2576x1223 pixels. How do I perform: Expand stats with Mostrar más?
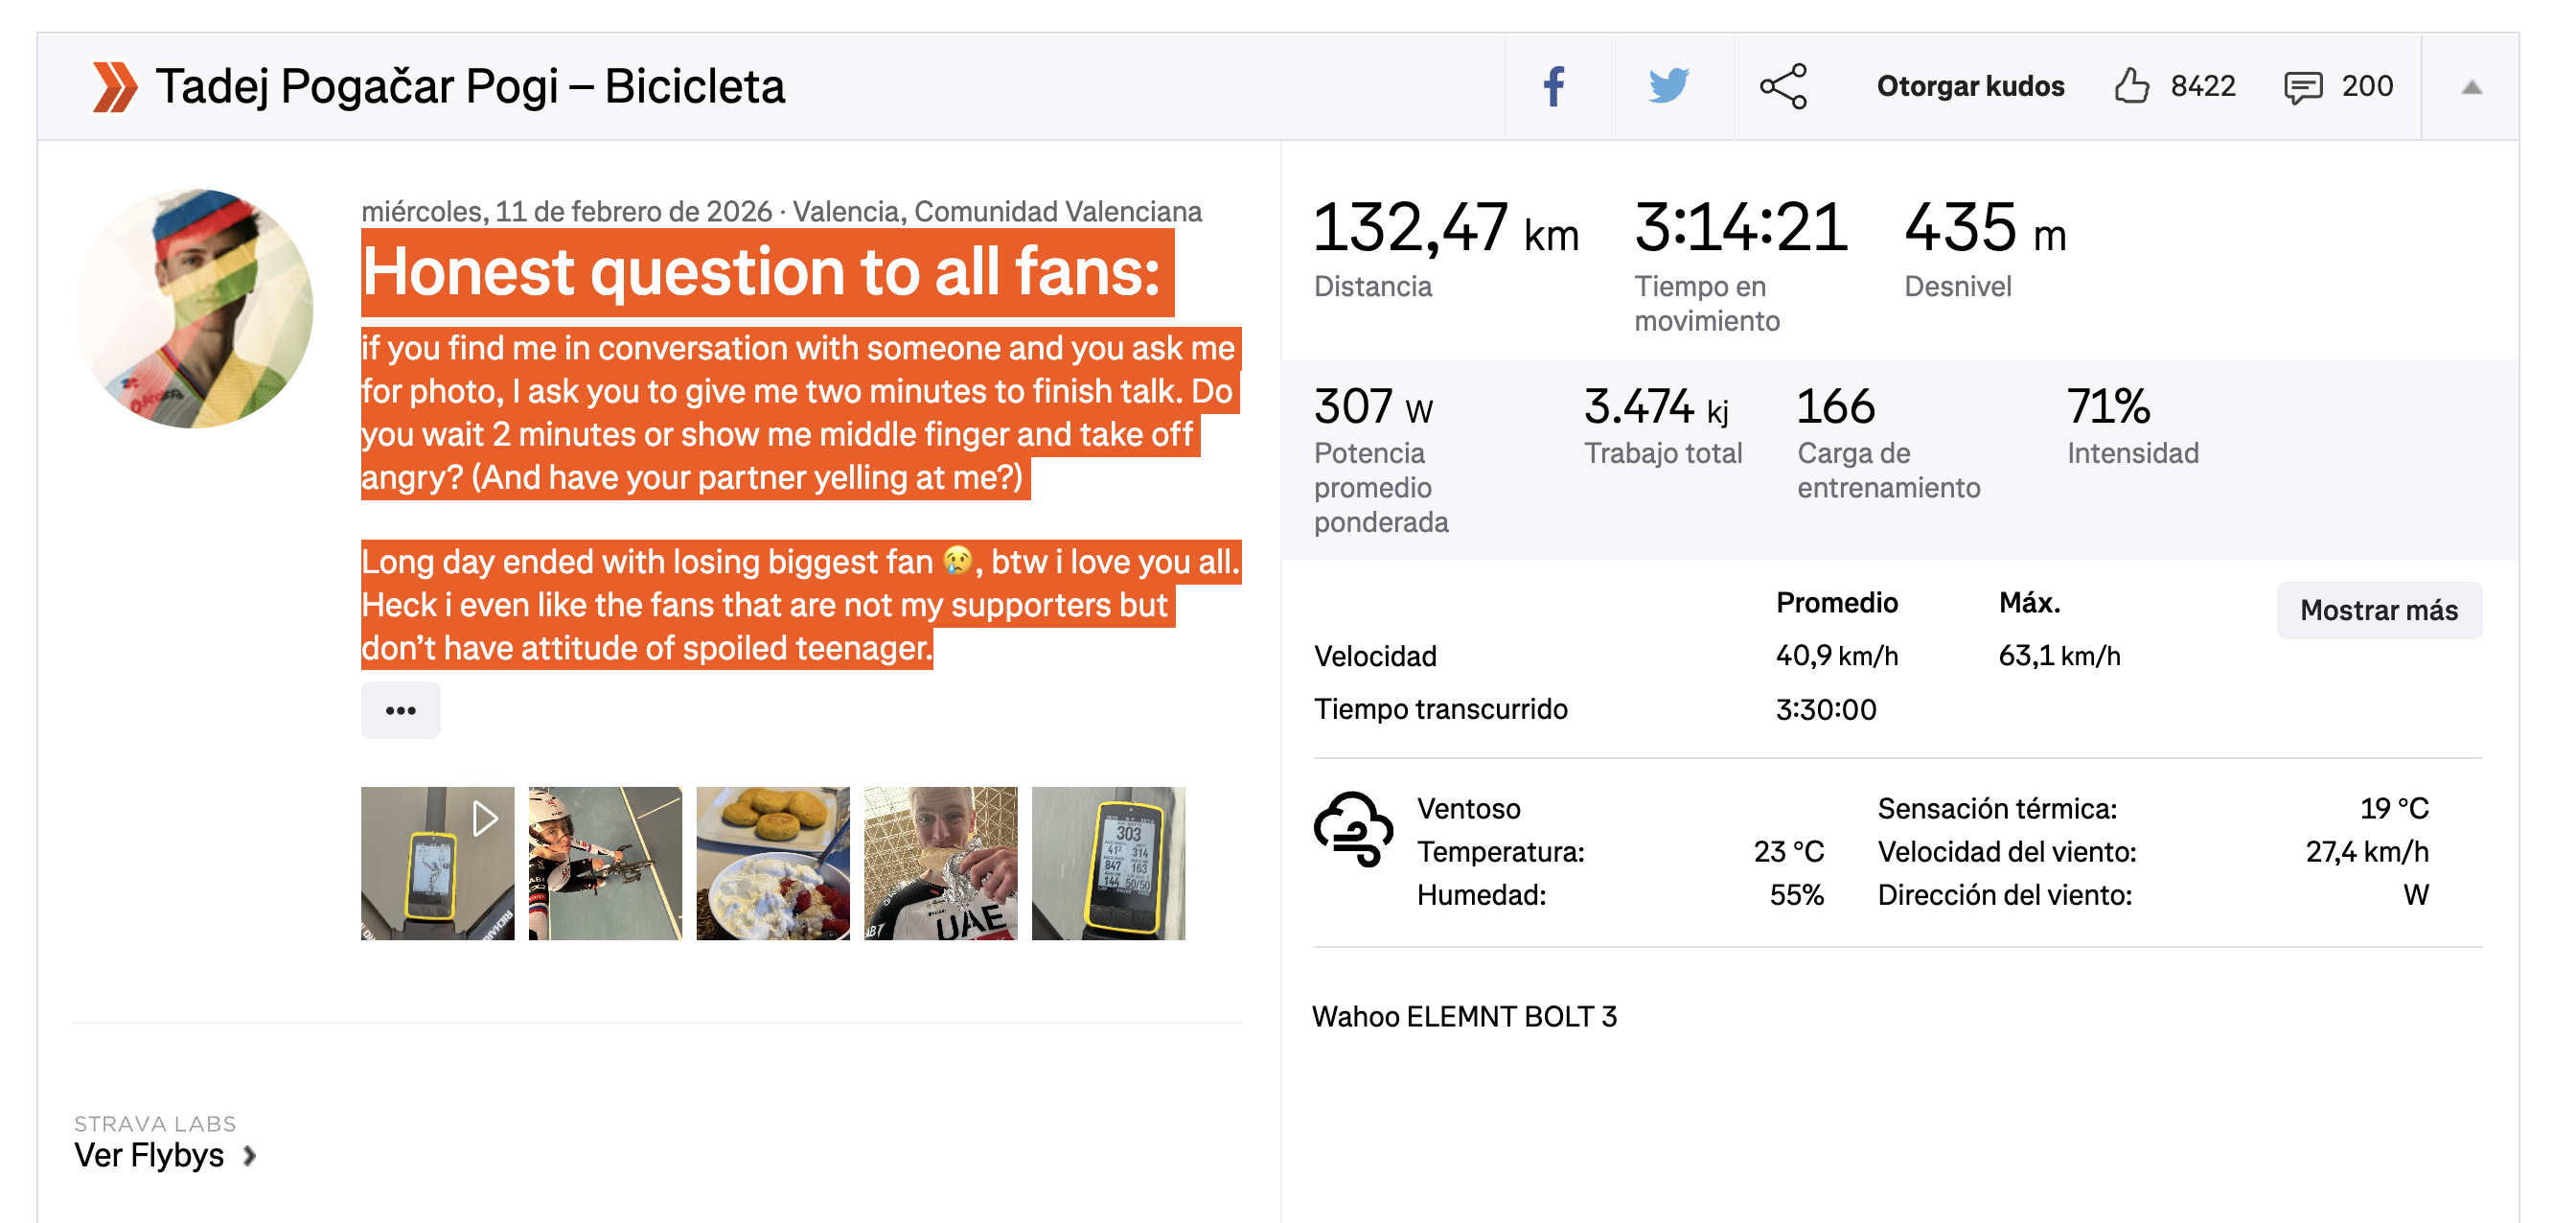(x=2378, y=610)
